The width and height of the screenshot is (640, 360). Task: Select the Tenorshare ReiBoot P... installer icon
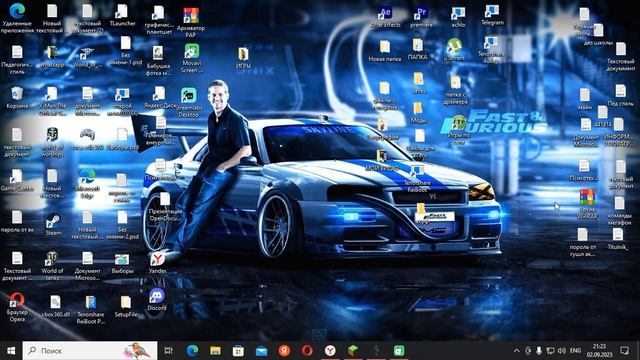(x=91, y=310)
